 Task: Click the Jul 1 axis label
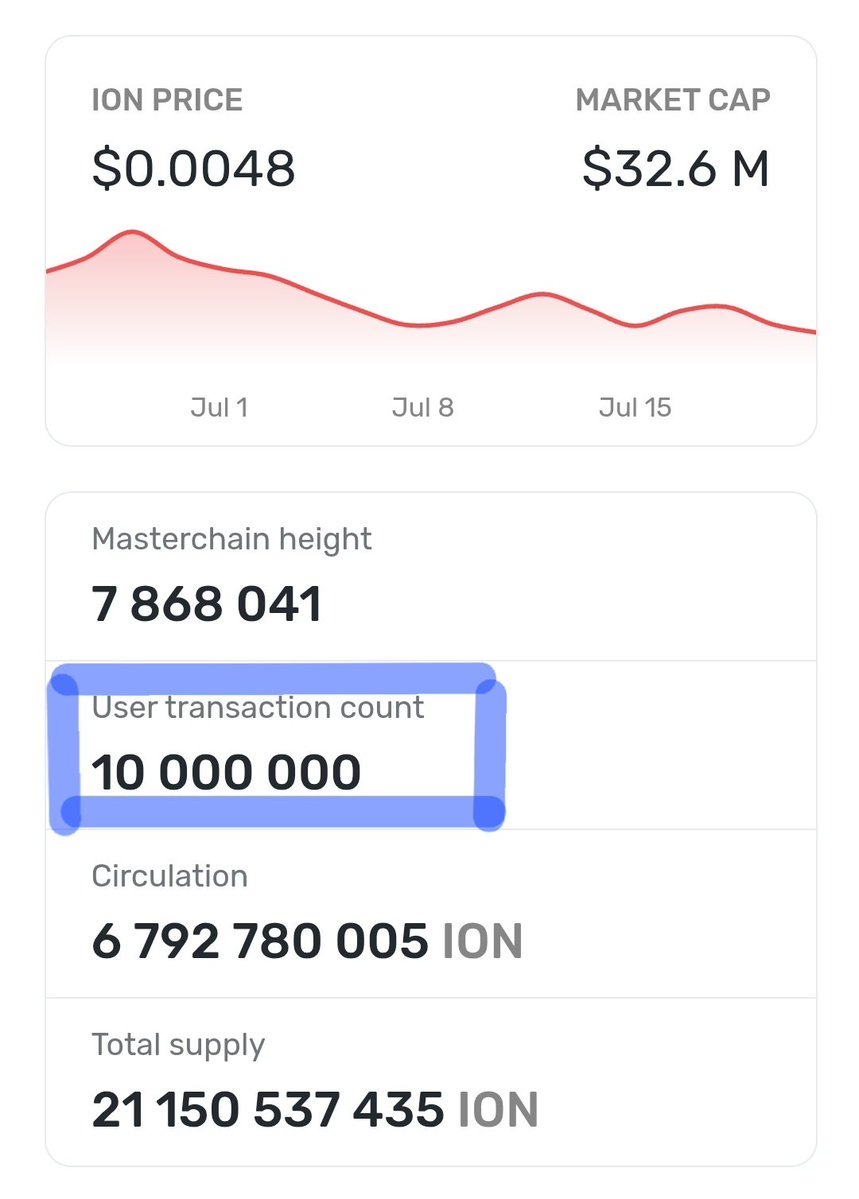tap(220, 408)
